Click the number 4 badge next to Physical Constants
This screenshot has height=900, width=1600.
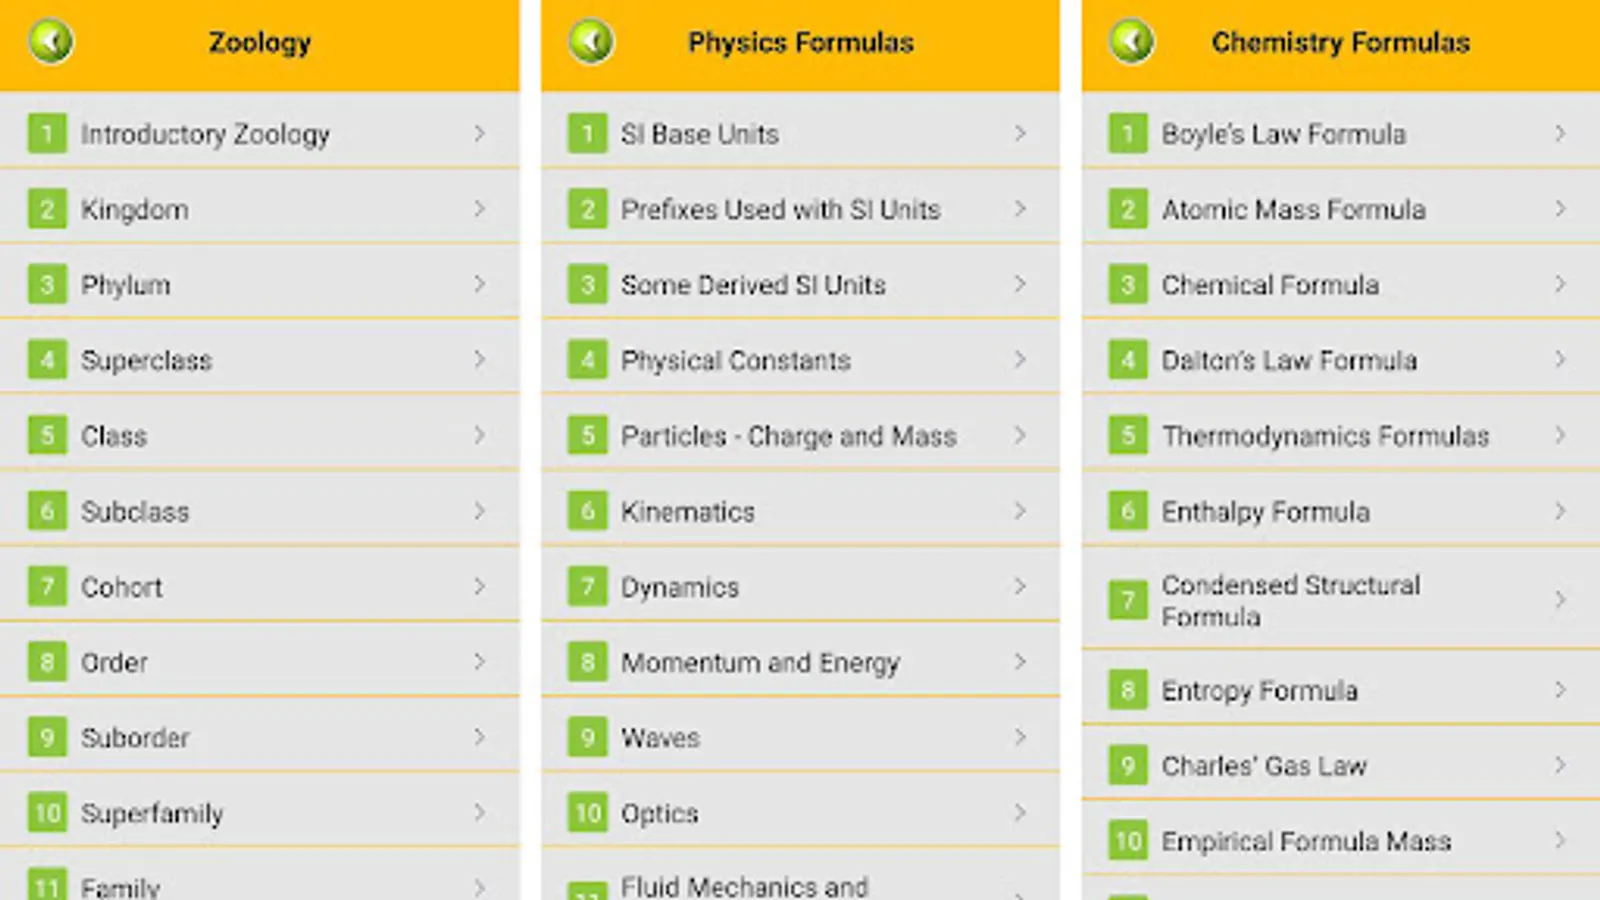coord(588,360)
